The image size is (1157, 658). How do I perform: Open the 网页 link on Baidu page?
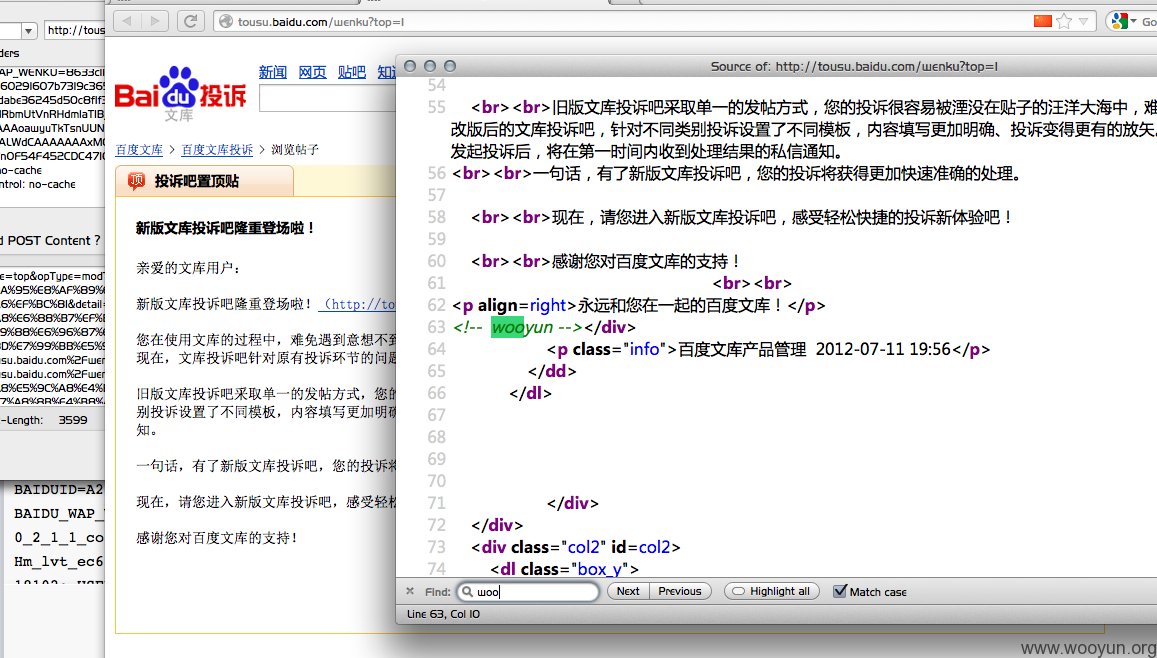coord(312,72)
